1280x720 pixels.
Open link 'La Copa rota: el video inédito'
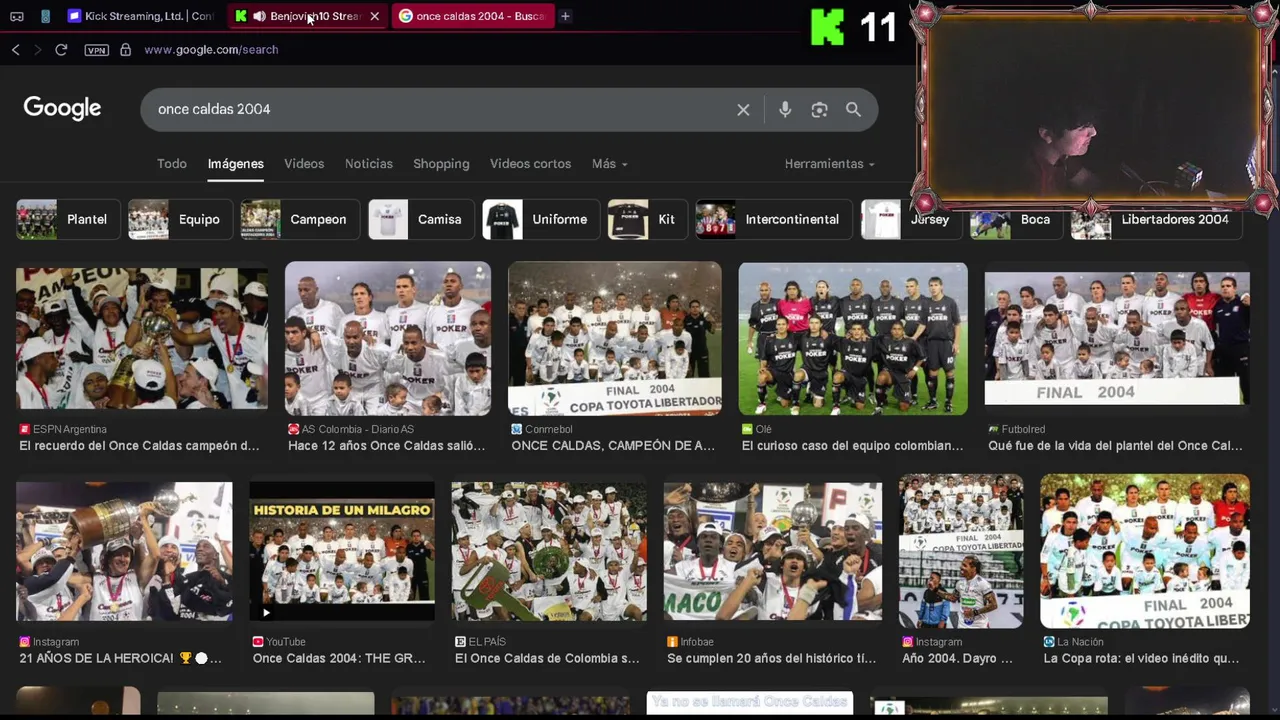pyautogui.click(x=1141, y=659)
